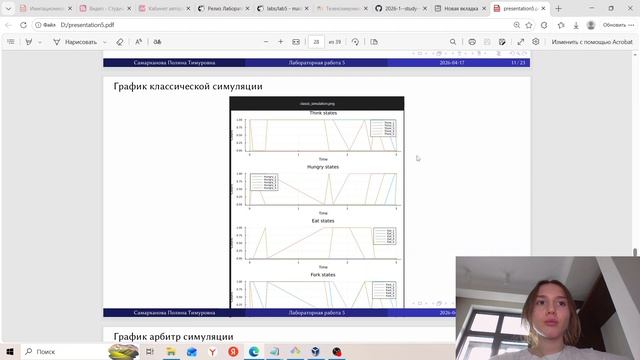640x360 pixels.
Task: Open the browser profile avatar
Action: (591, 25)
